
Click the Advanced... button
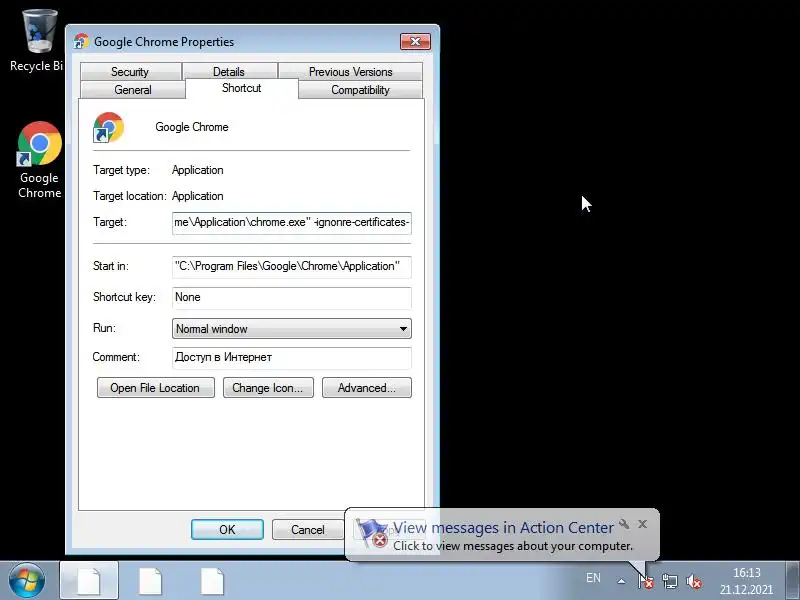coord(366,388)
